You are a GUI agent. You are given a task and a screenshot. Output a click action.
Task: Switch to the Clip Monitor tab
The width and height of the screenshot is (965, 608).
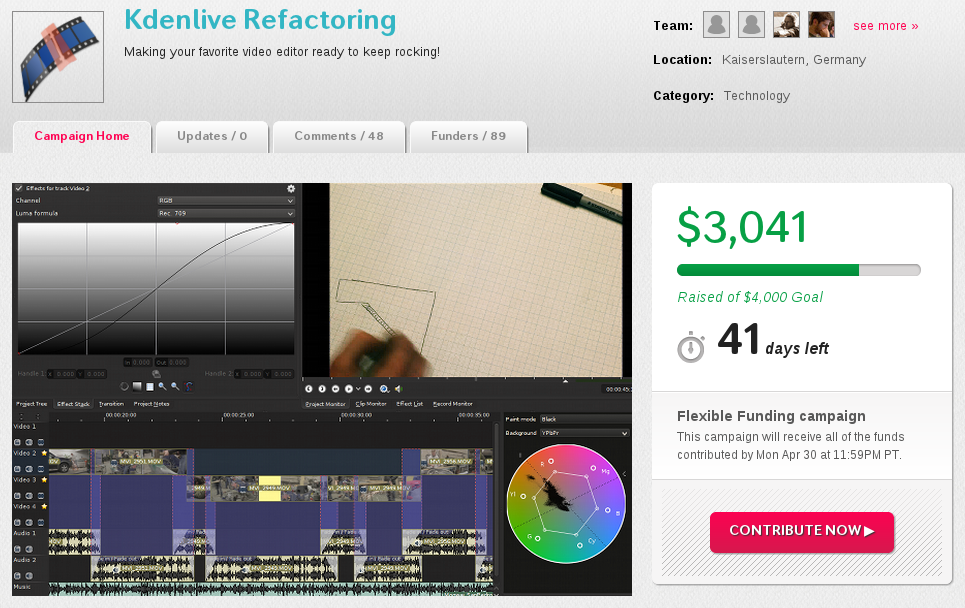[x=370, y=404]
